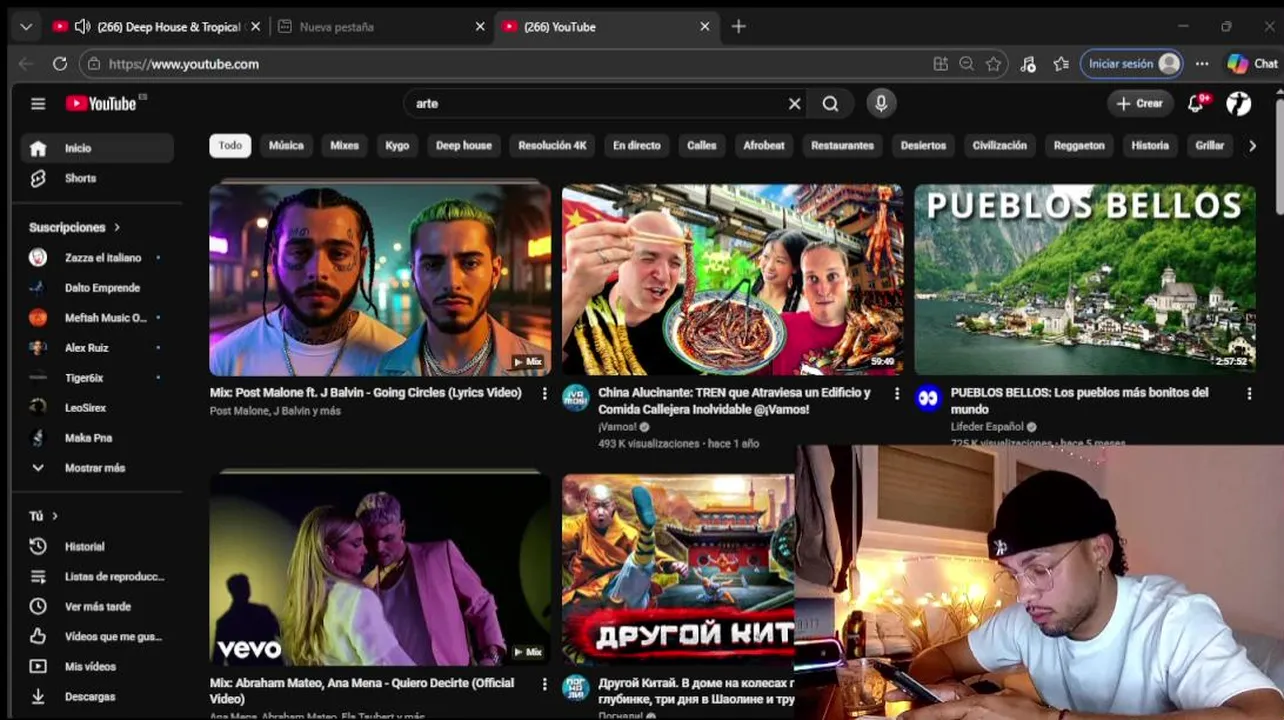The image size is (1284, 720).
Task: Select the Kygo filter chip
Action: (x=397, y=146)
